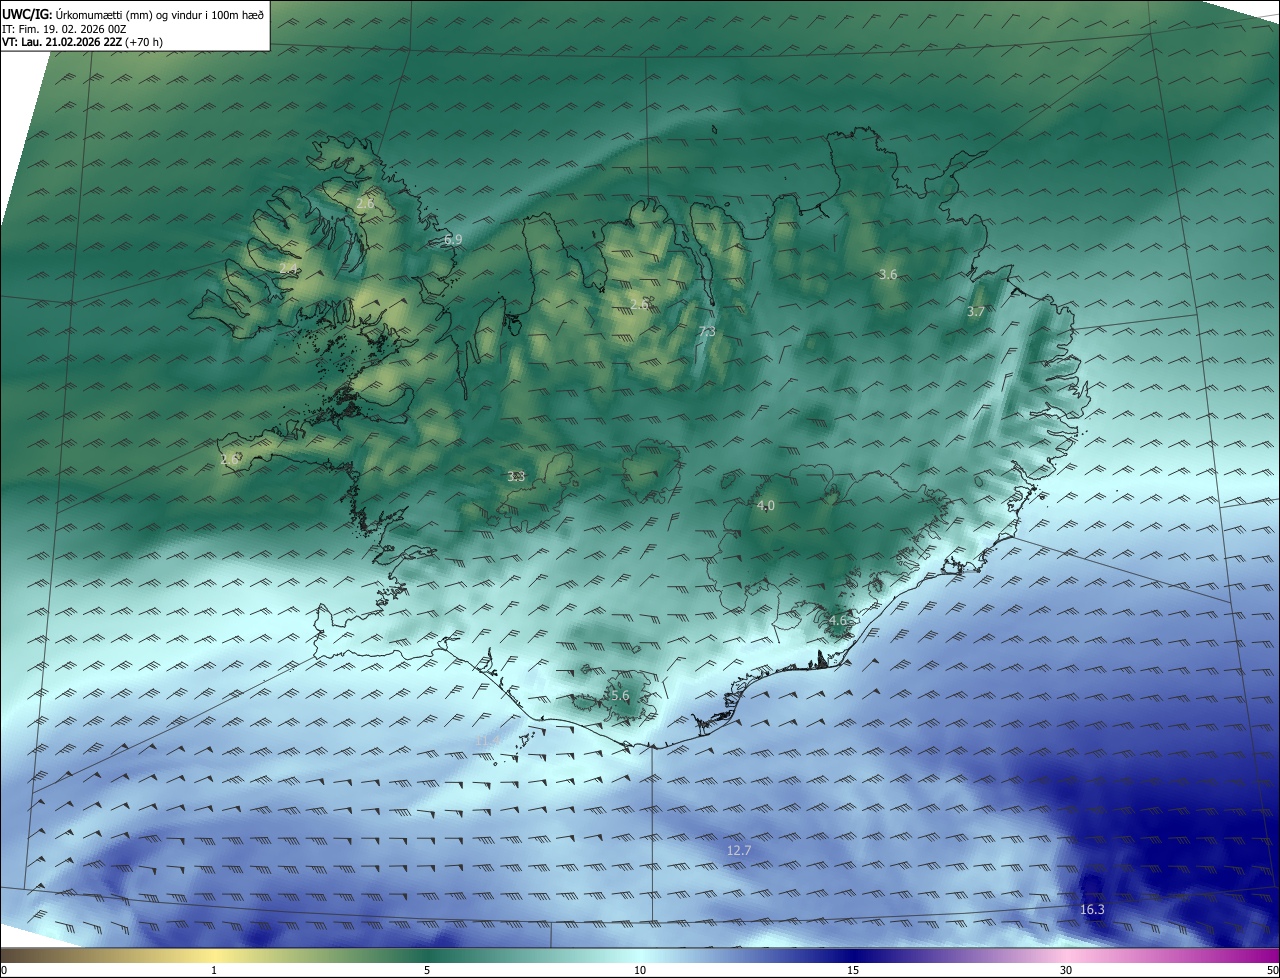Select the 11.4 value near the southwest coast
Image resolution: width=1280 pixels, height=978 pixels.
[x=487, y=740]
